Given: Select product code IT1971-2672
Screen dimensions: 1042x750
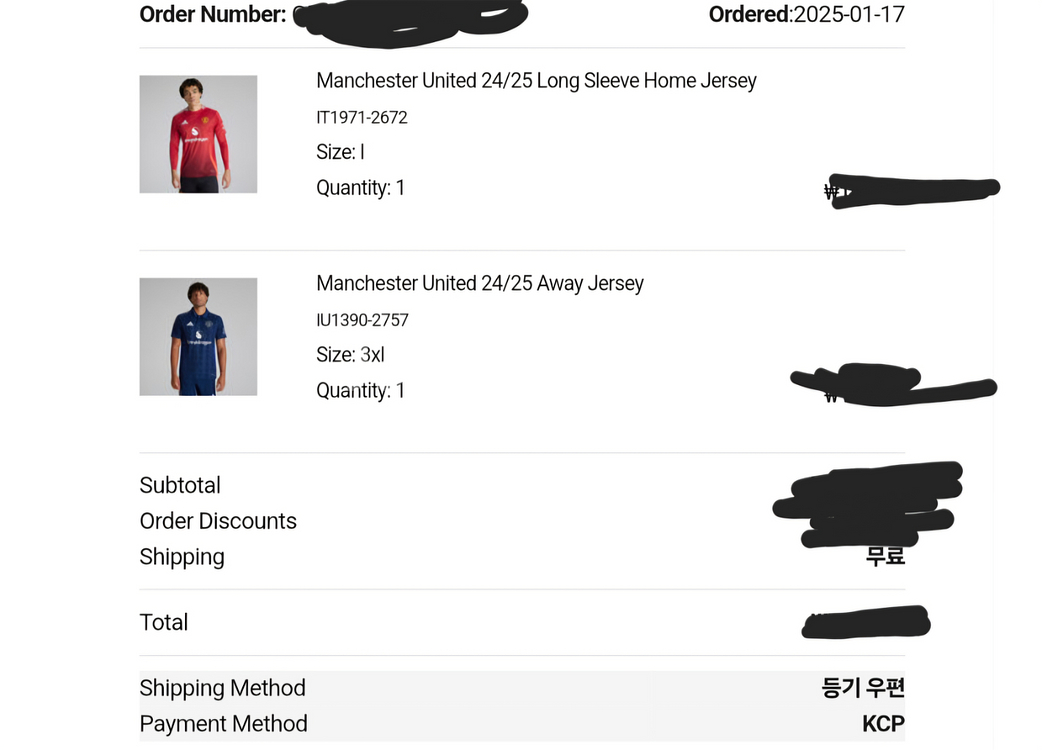Looking at the screenshot, I should point(362,118).
